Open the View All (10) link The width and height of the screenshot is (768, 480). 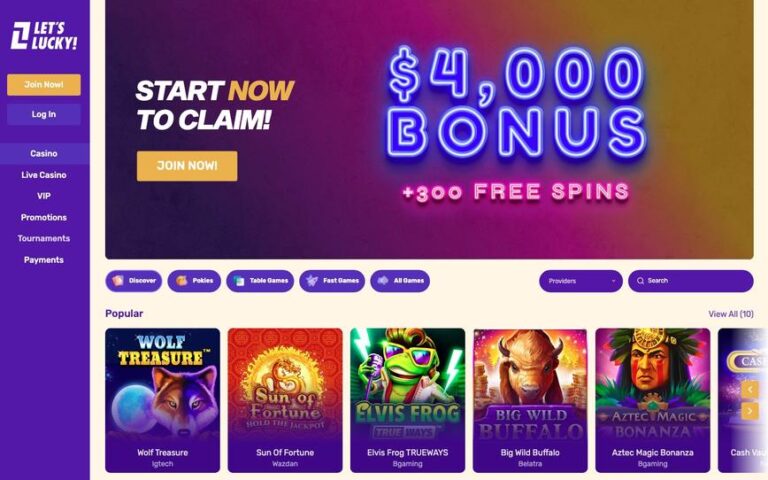731,314
